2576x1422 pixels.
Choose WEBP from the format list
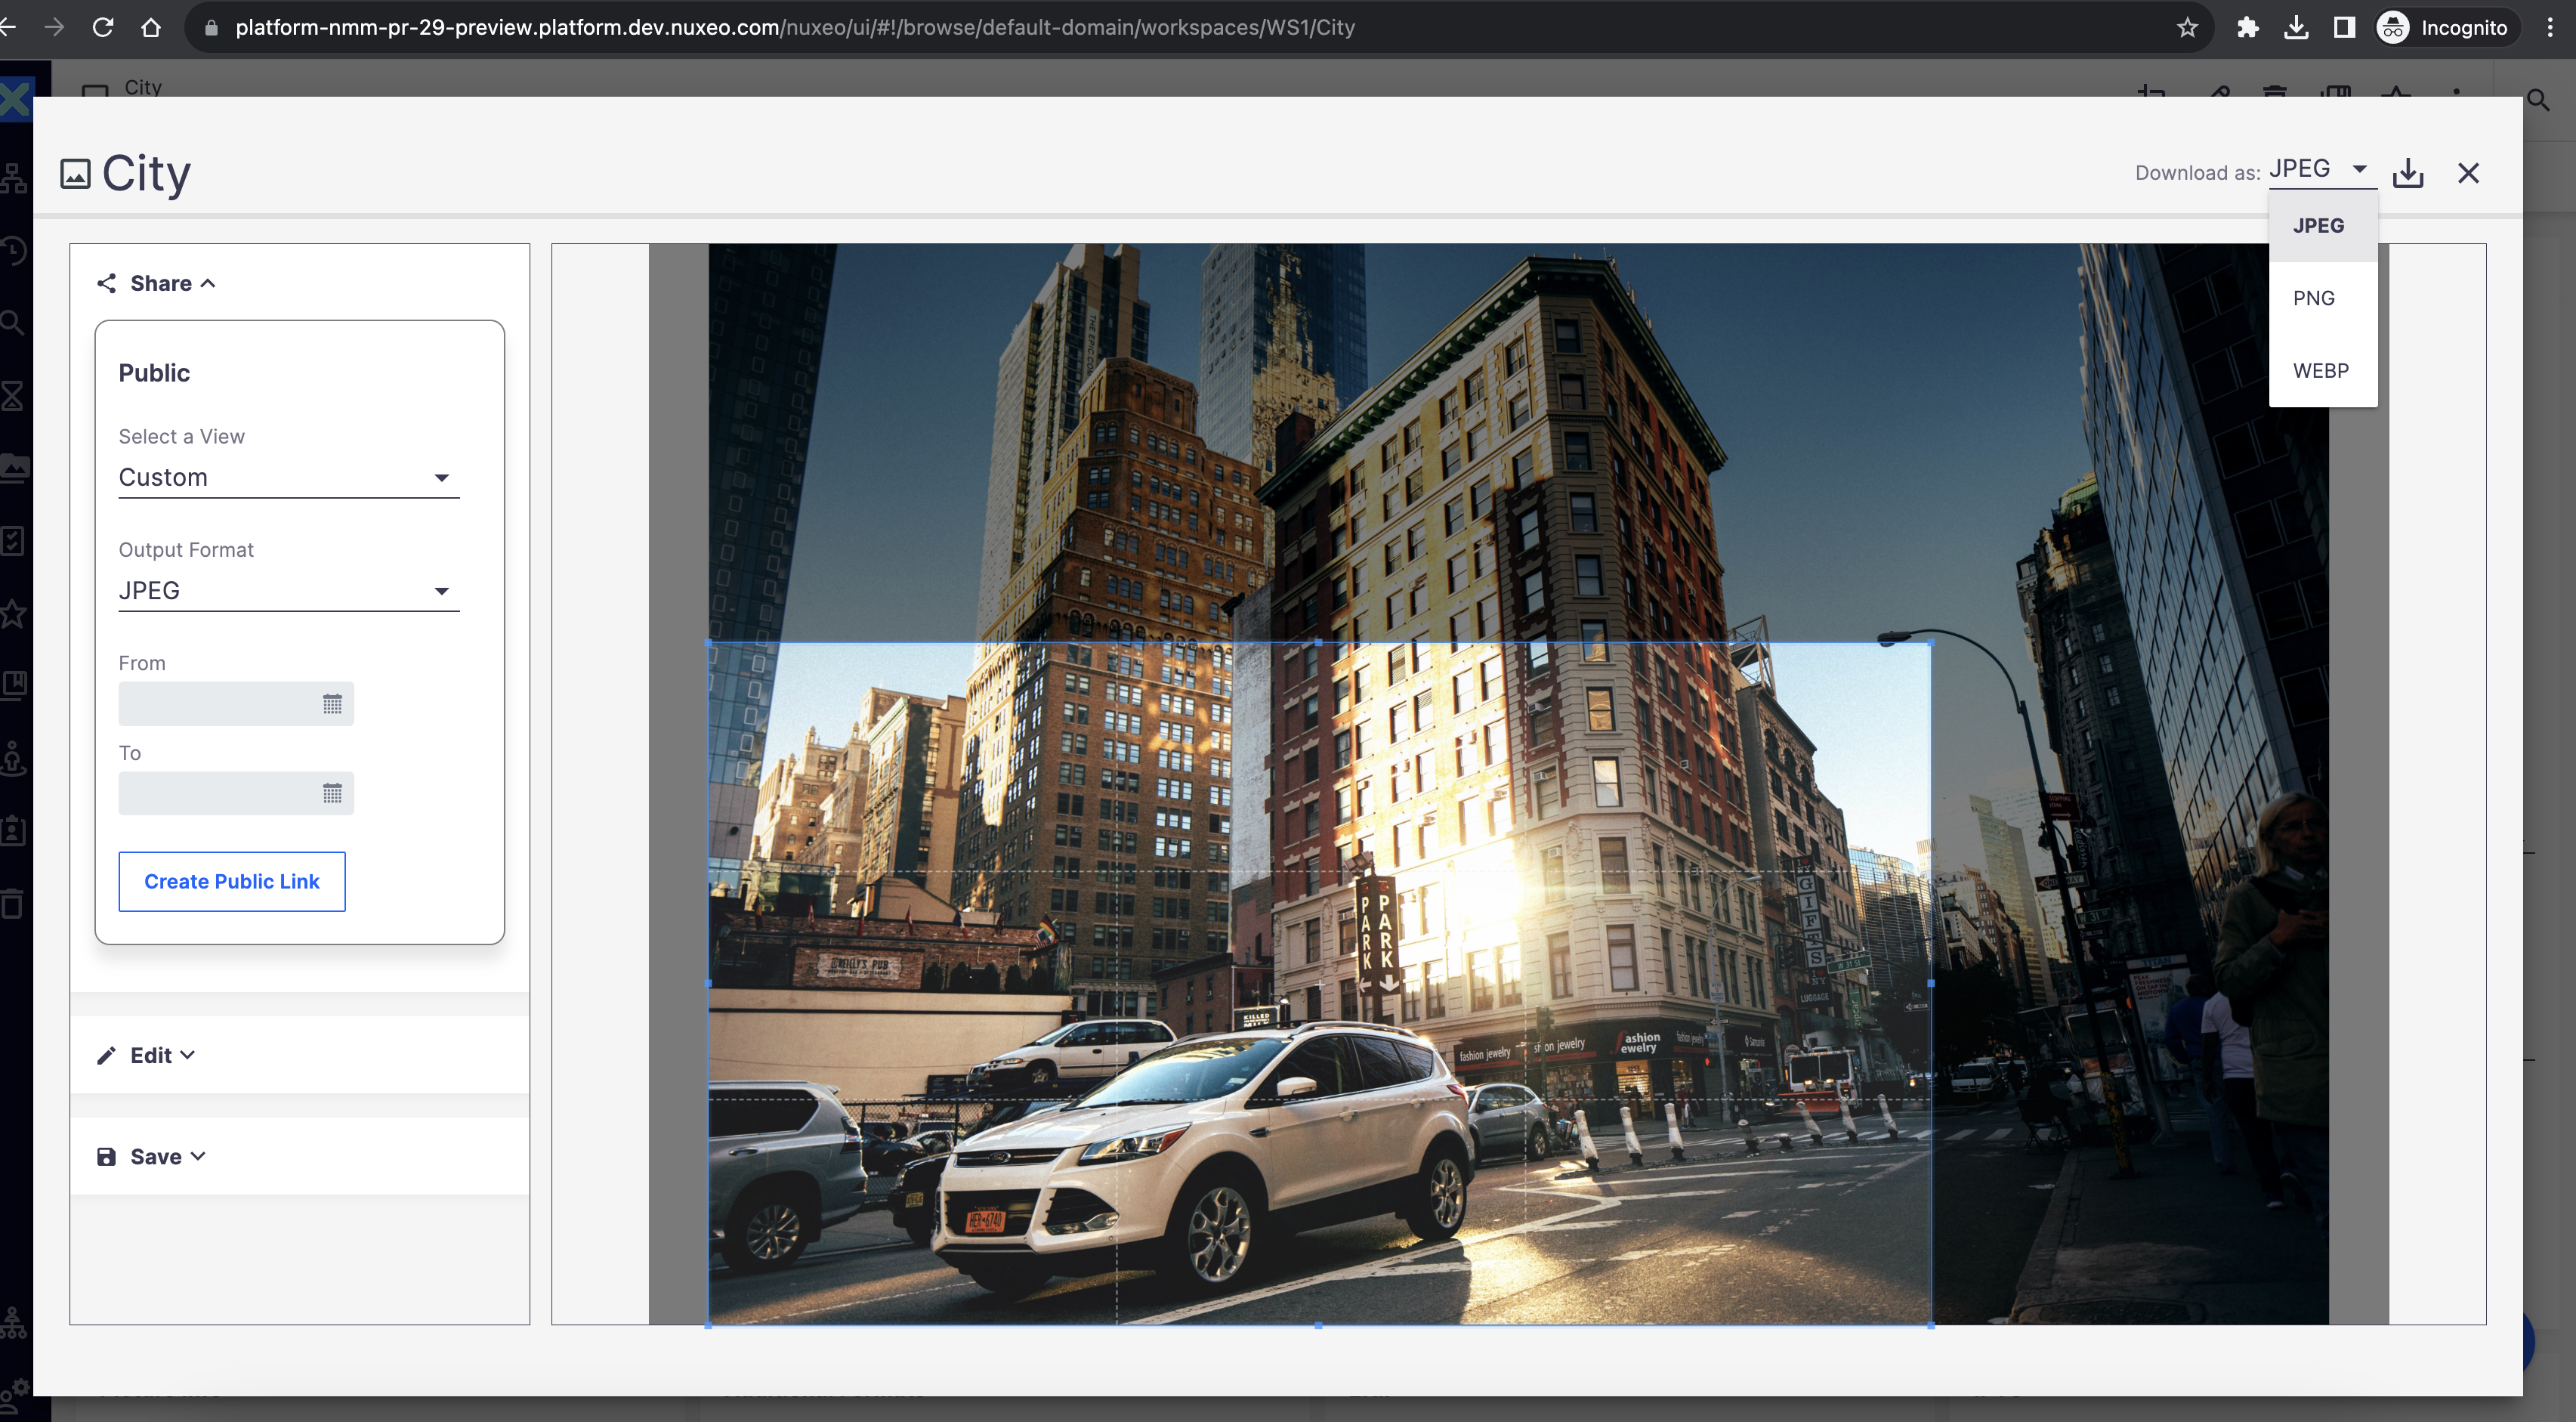[2320, 371]
